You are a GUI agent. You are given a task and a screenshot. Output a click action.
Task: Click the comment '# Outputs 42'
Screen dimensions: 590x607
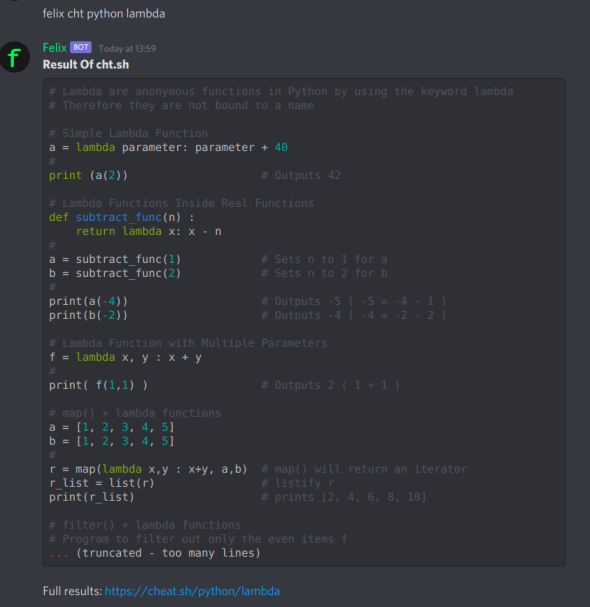(x=301, y=175)
